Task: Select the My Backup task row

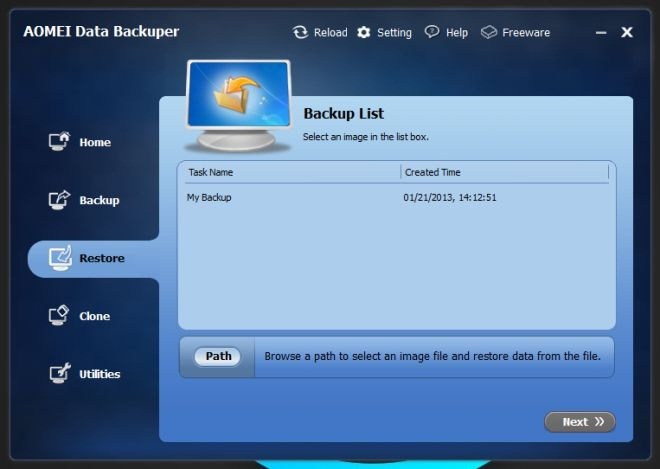Action: 397,197
